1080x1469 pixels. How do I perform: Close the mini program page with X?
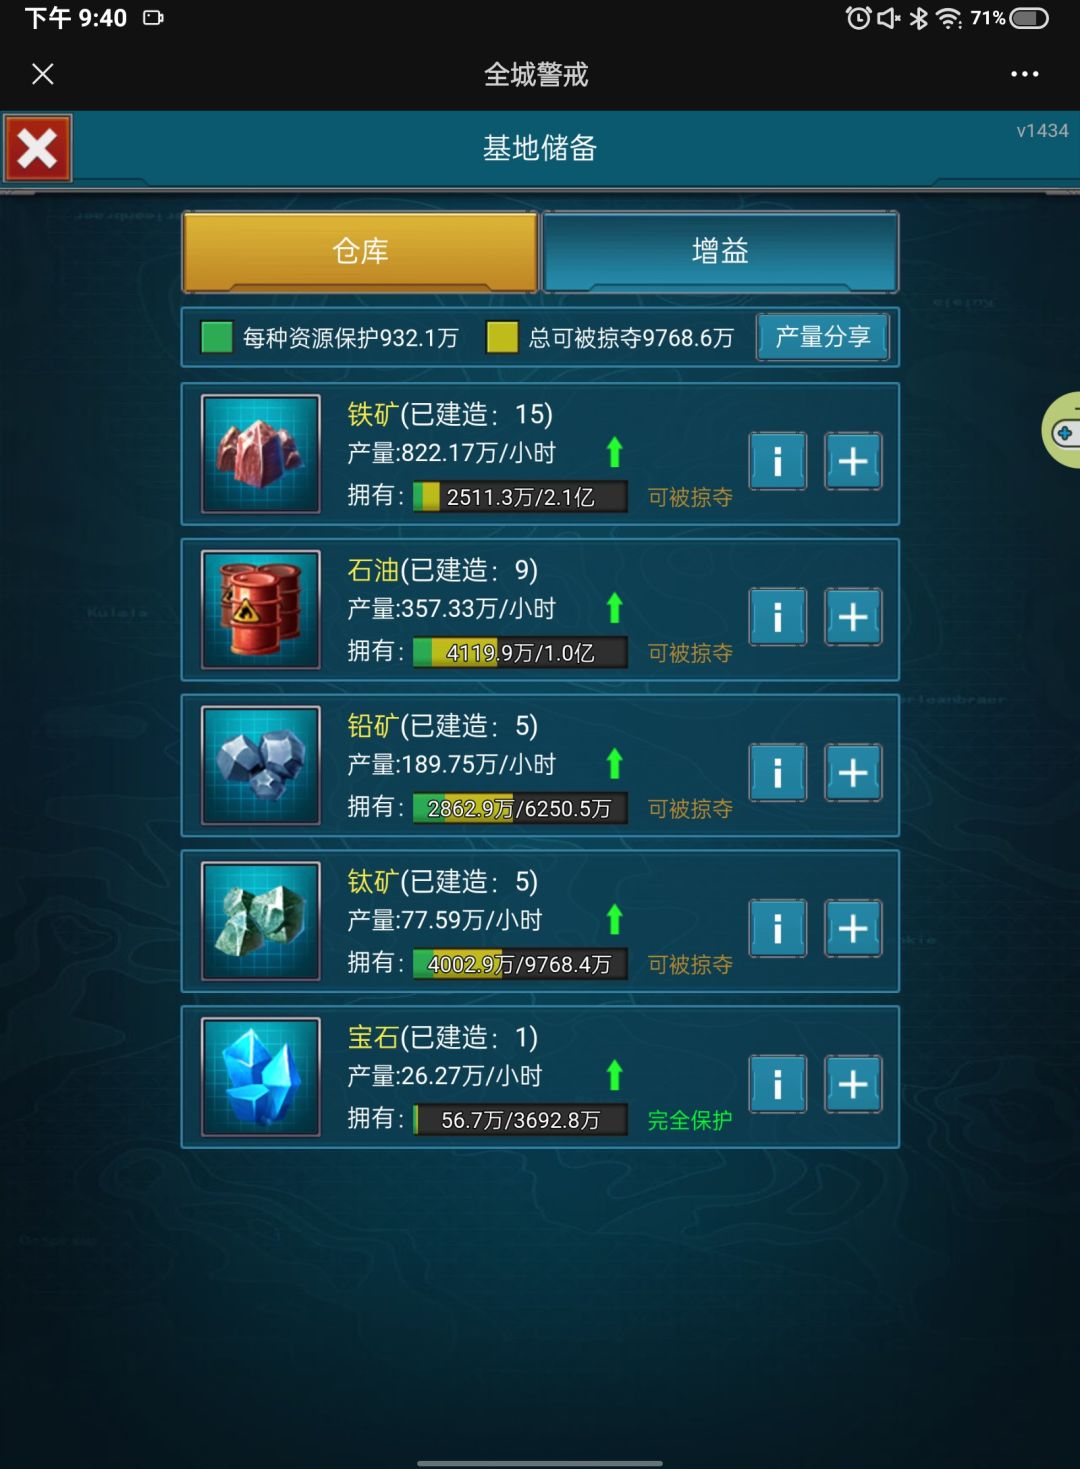43,74
